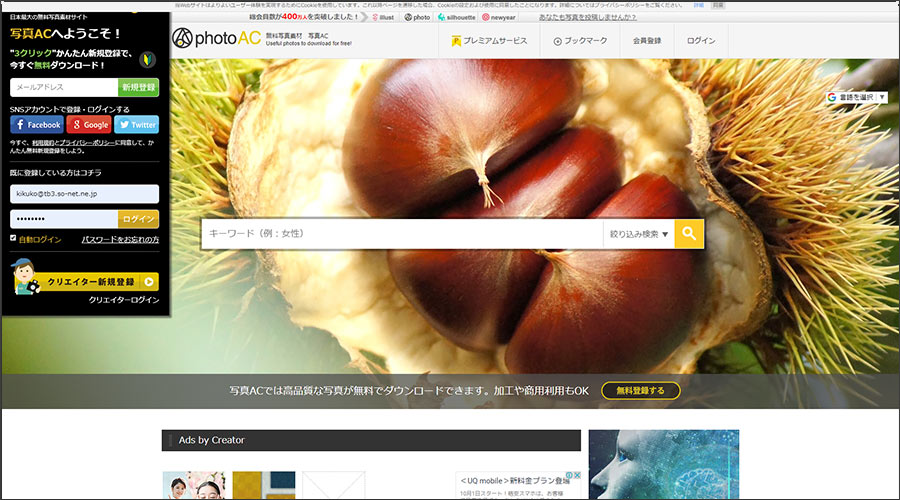
Task: Open the プレミアムサービス menu item
Action: click(x=488, y=41)
